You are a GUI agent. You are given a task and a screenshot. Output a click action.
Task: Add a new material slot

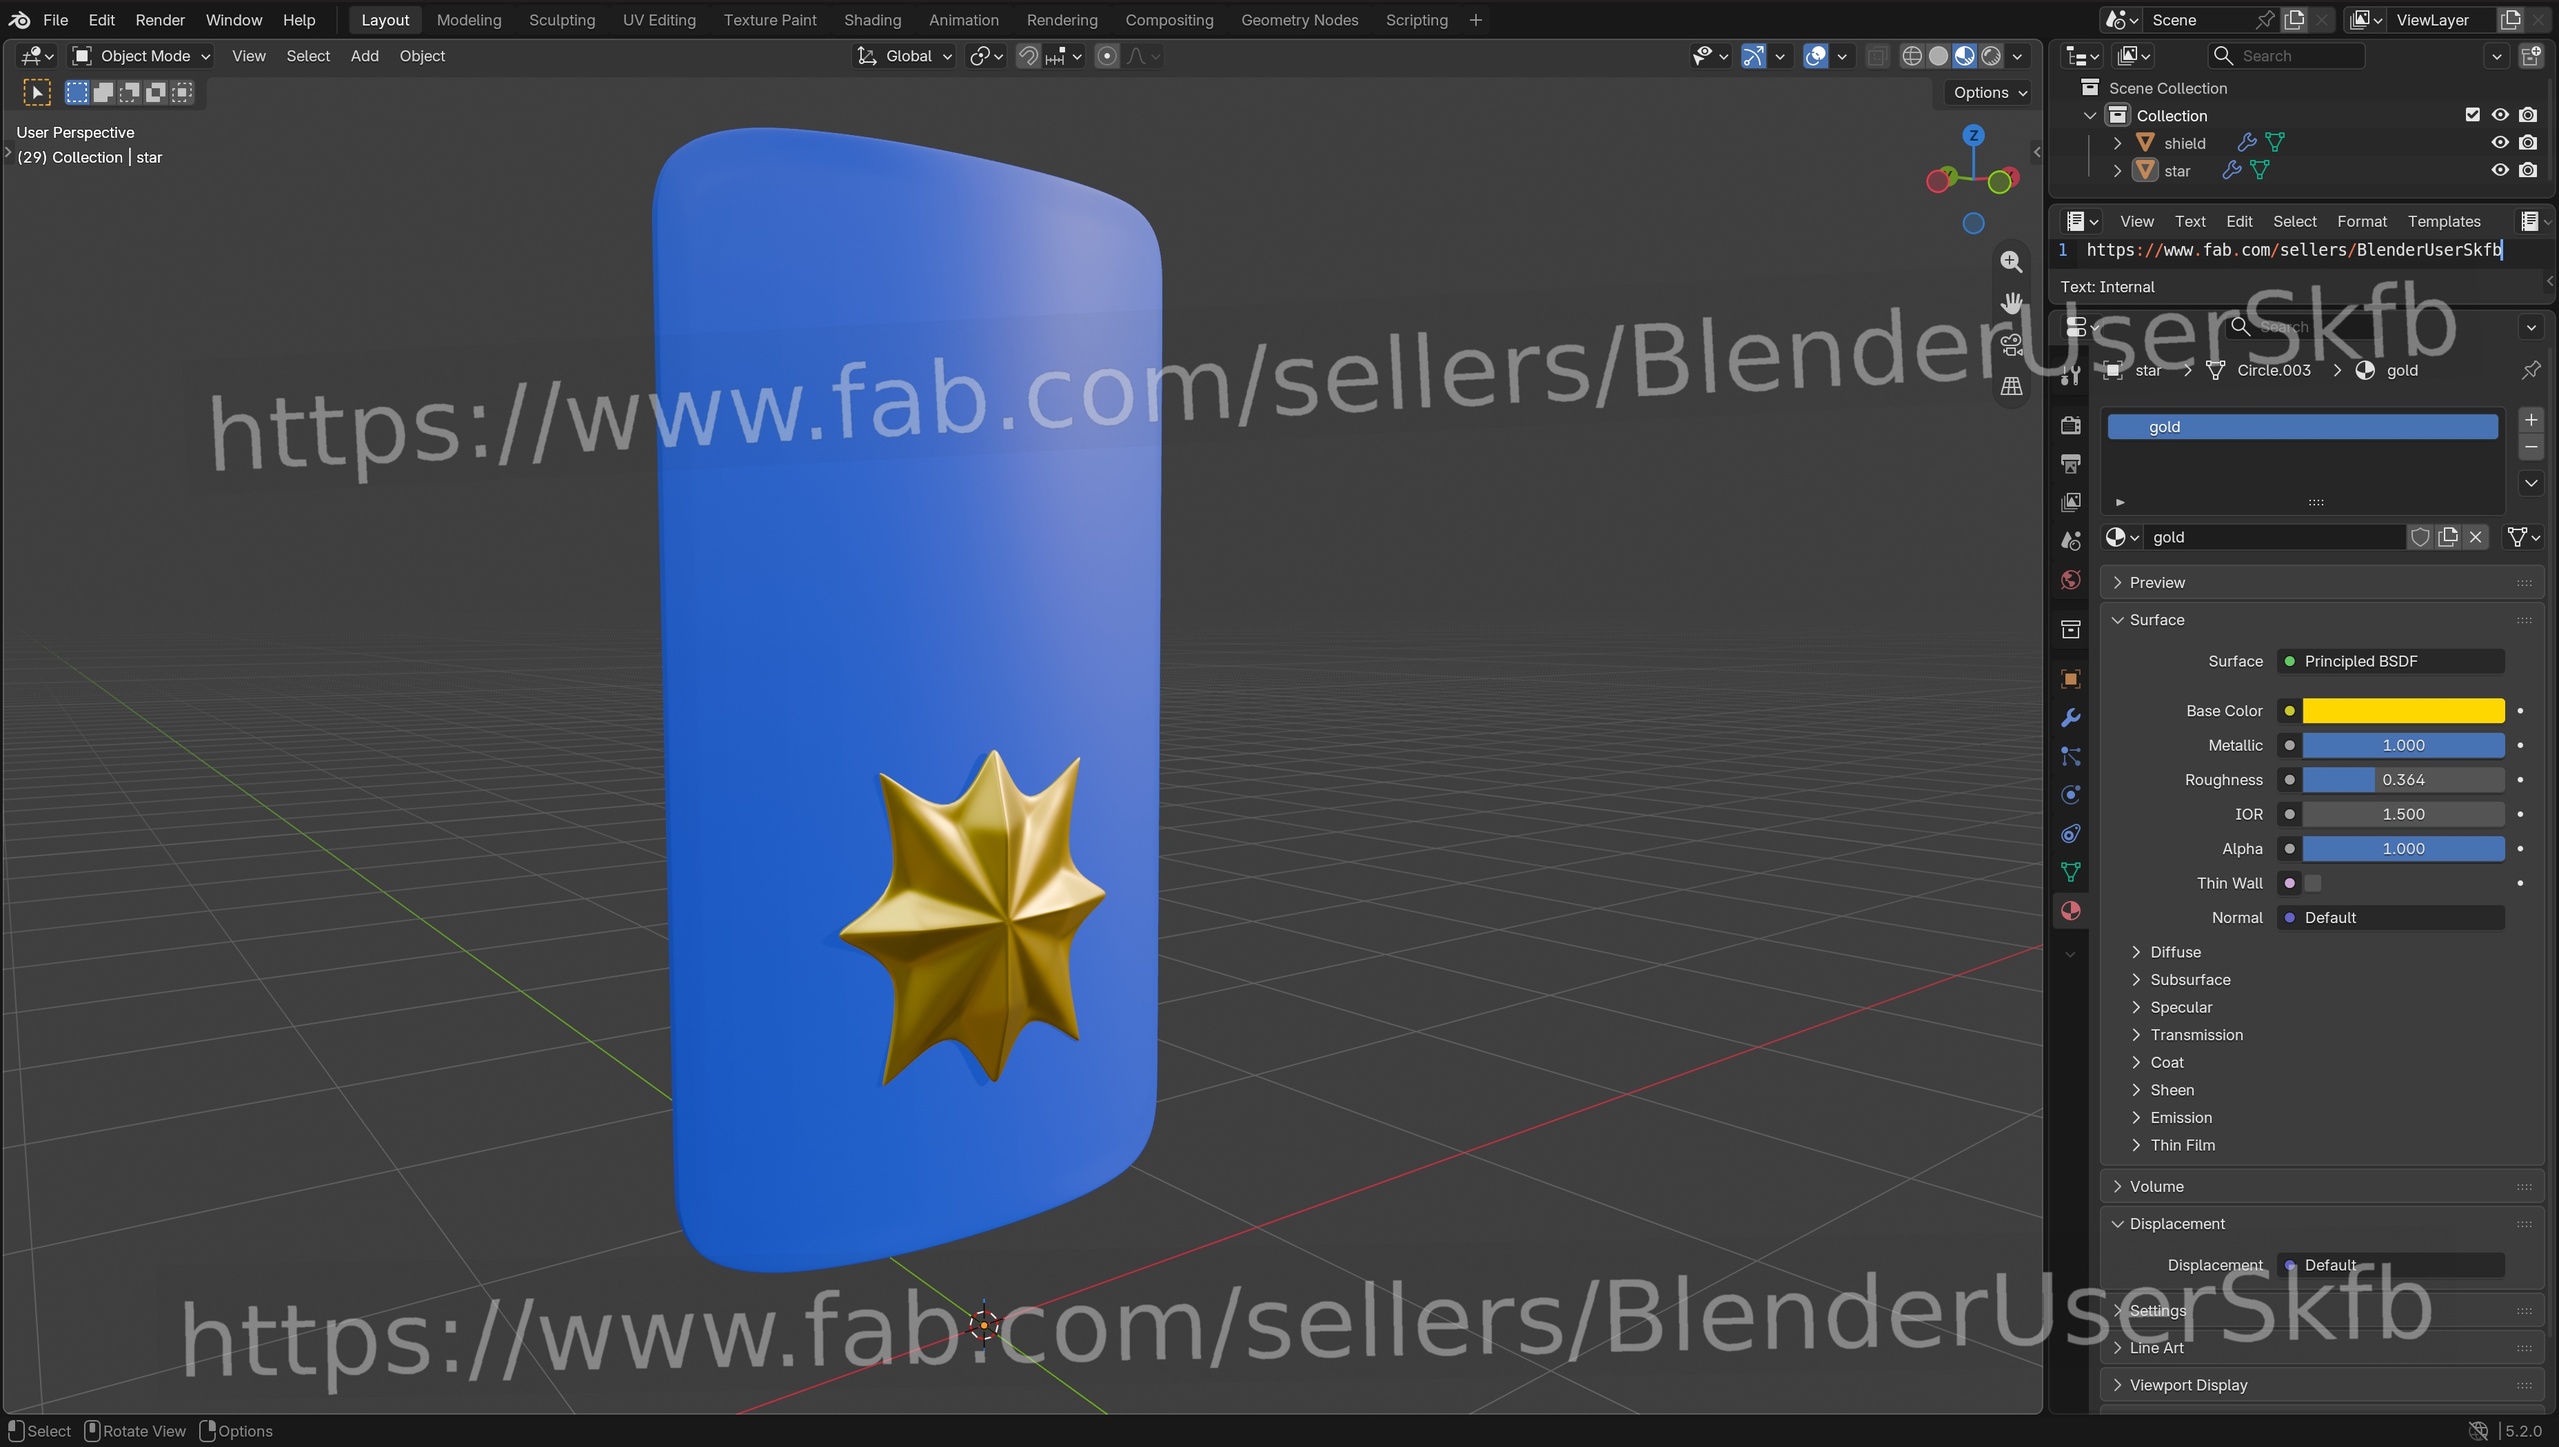2531,420
